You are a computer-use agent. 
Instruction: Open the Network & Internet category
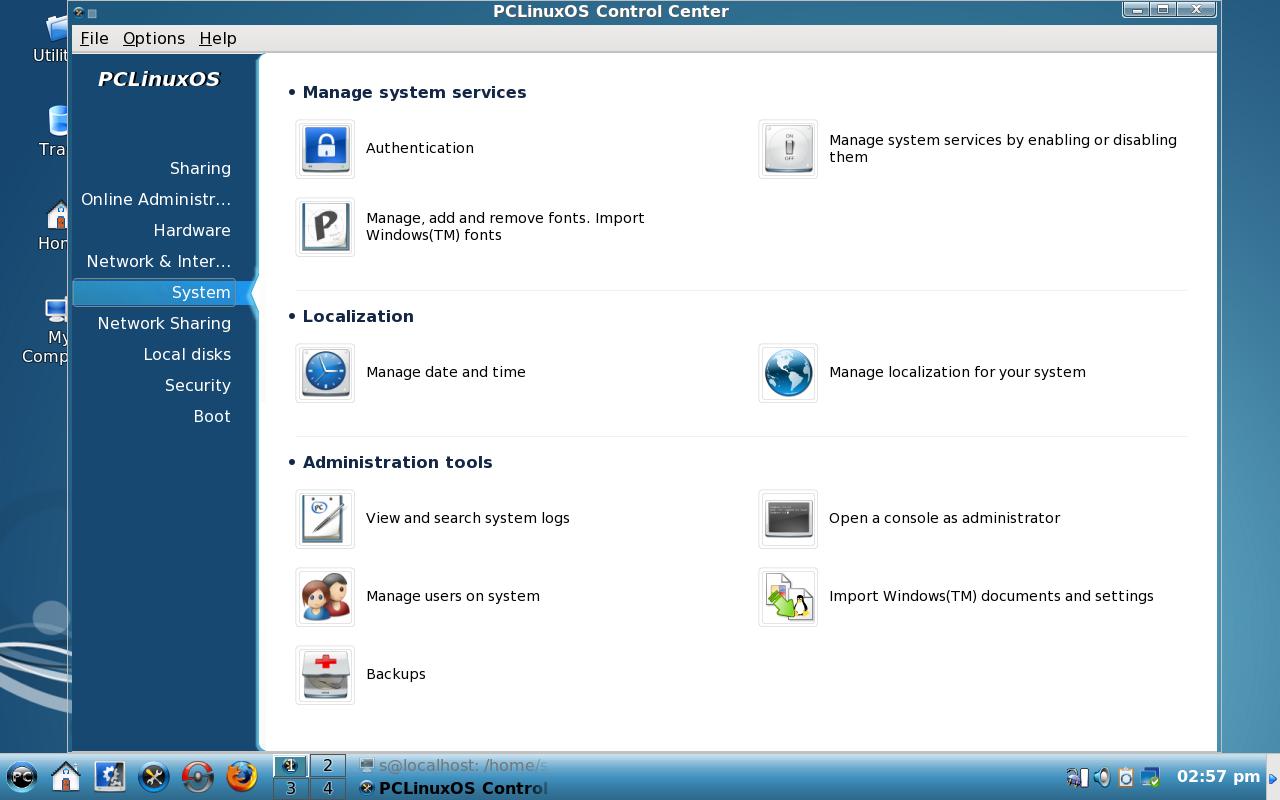pos(158,261)
